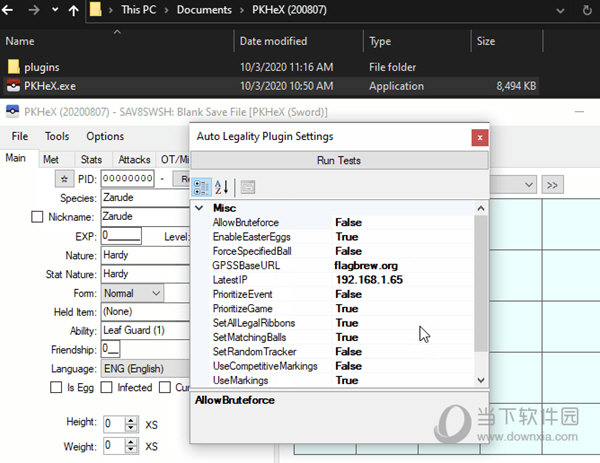Check the Infected checkbox
600x463 pixels.
pos(106,387)
